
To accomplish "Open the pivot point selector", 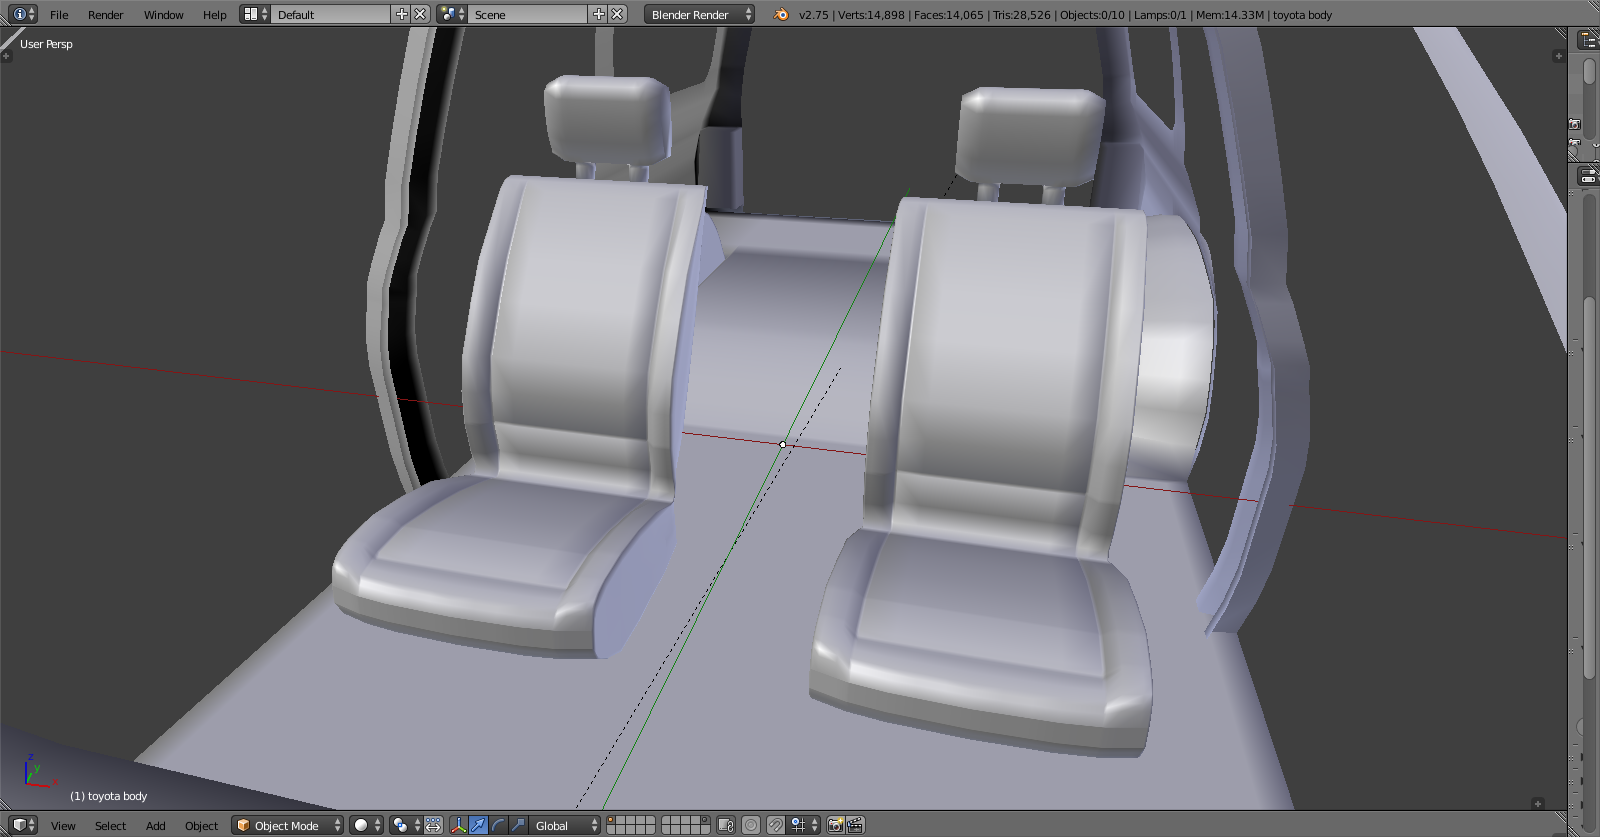I will tap(406, 825).
